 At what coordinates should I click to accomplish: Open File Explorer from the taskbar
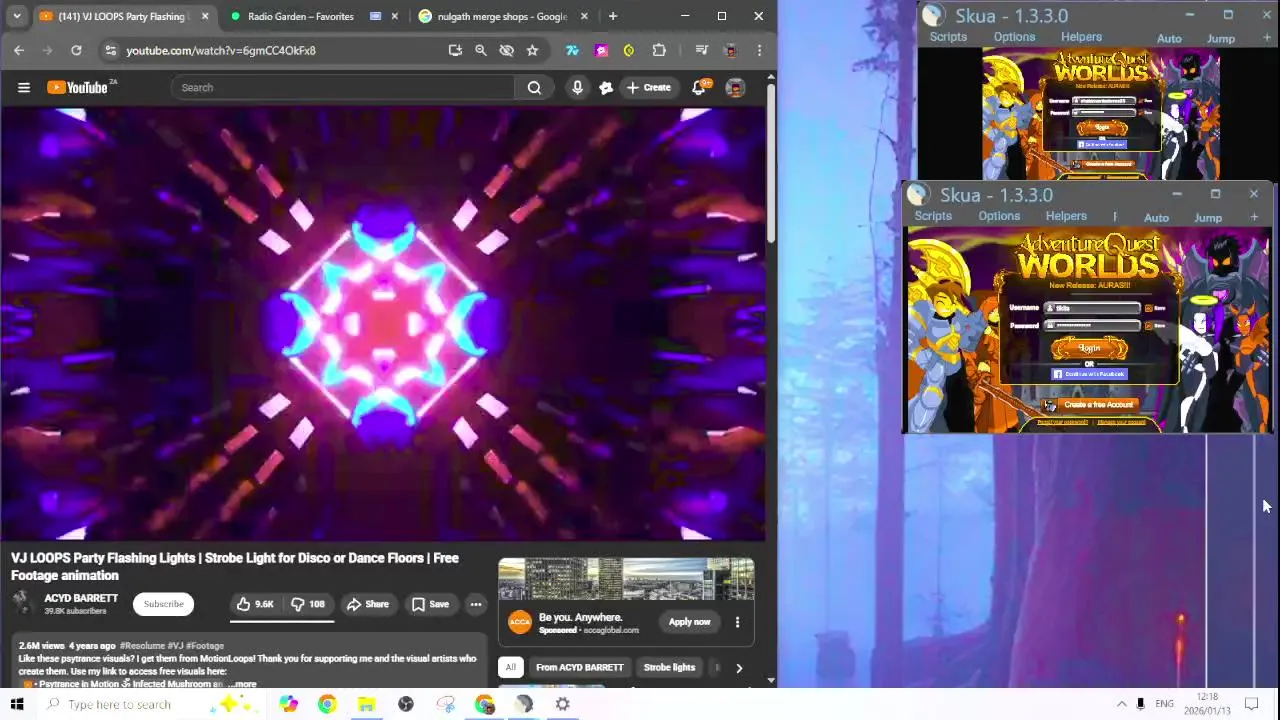[x=366, y=704]
